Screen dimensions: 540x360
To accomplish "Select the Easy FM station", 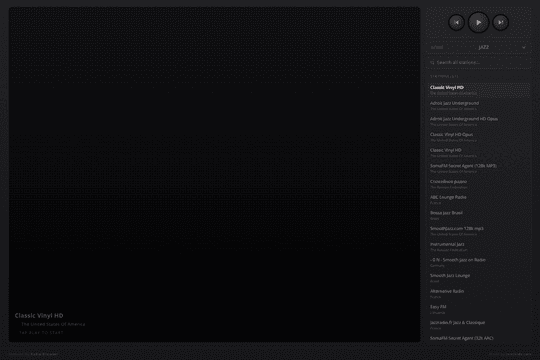I will pyautogui.click(x=479, y=309).
